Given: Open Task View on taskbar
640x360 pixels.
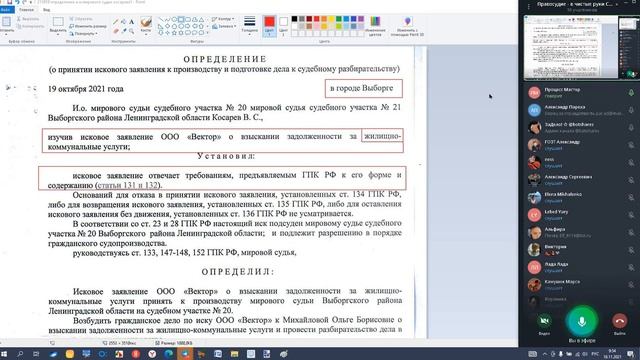Looking at the screenshot, I should [36, 354].
